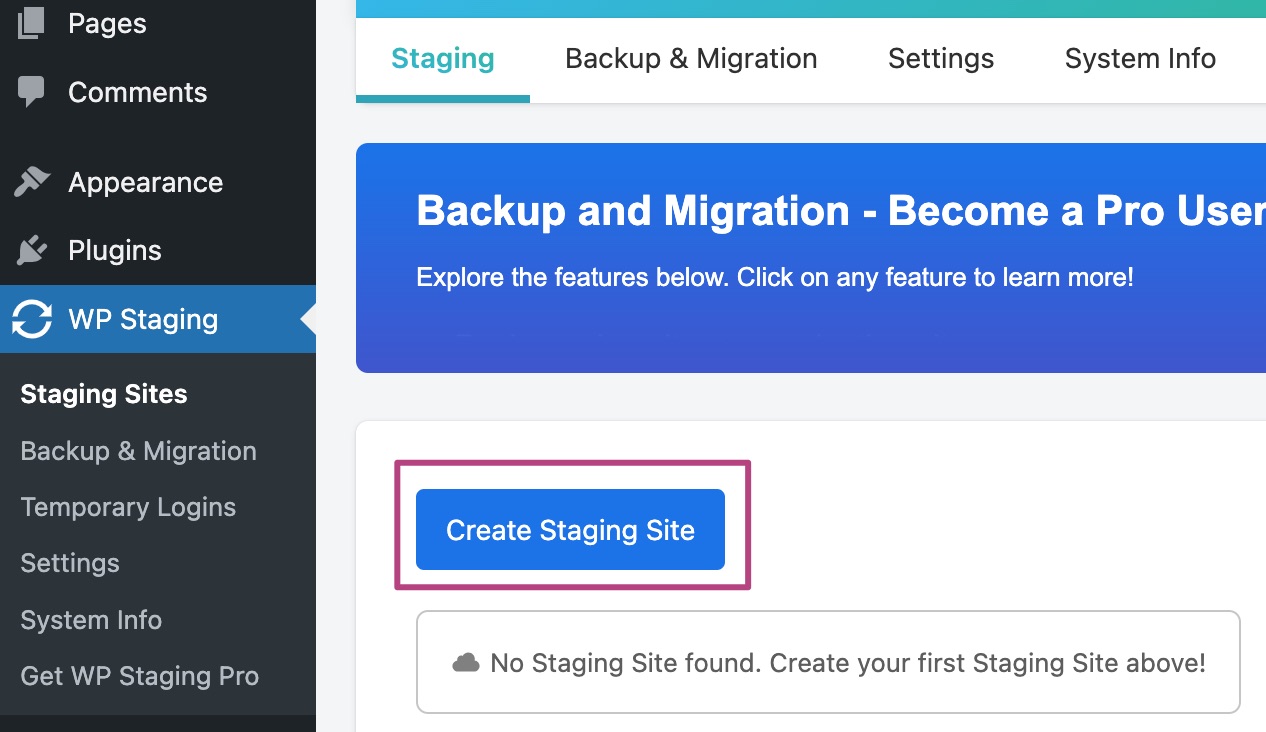Click the Pages icon in sidebar
The image size is (1266, 732).
(31, 23)
